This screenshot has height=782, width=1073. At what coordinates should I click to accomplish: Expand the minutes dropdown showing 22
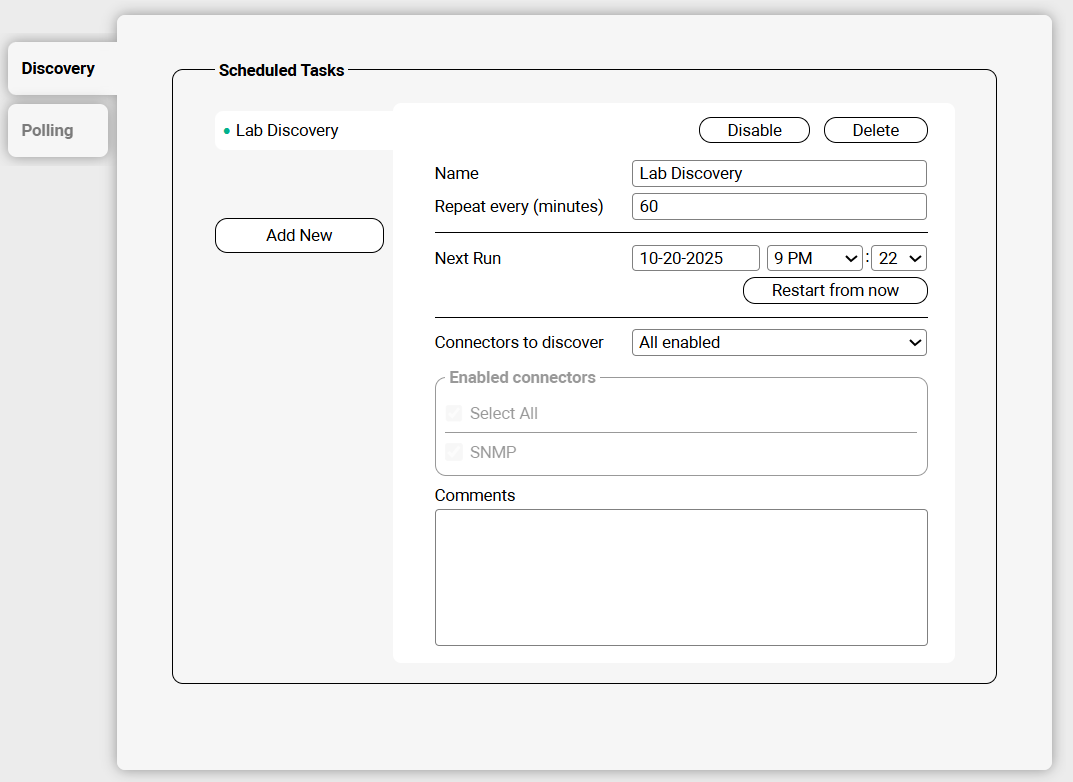tap(899, 259)
